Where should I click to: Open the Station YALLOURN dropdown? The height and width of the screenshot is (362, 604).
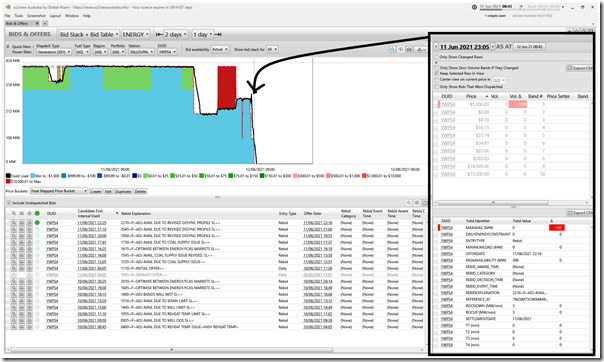click(141, 52)
